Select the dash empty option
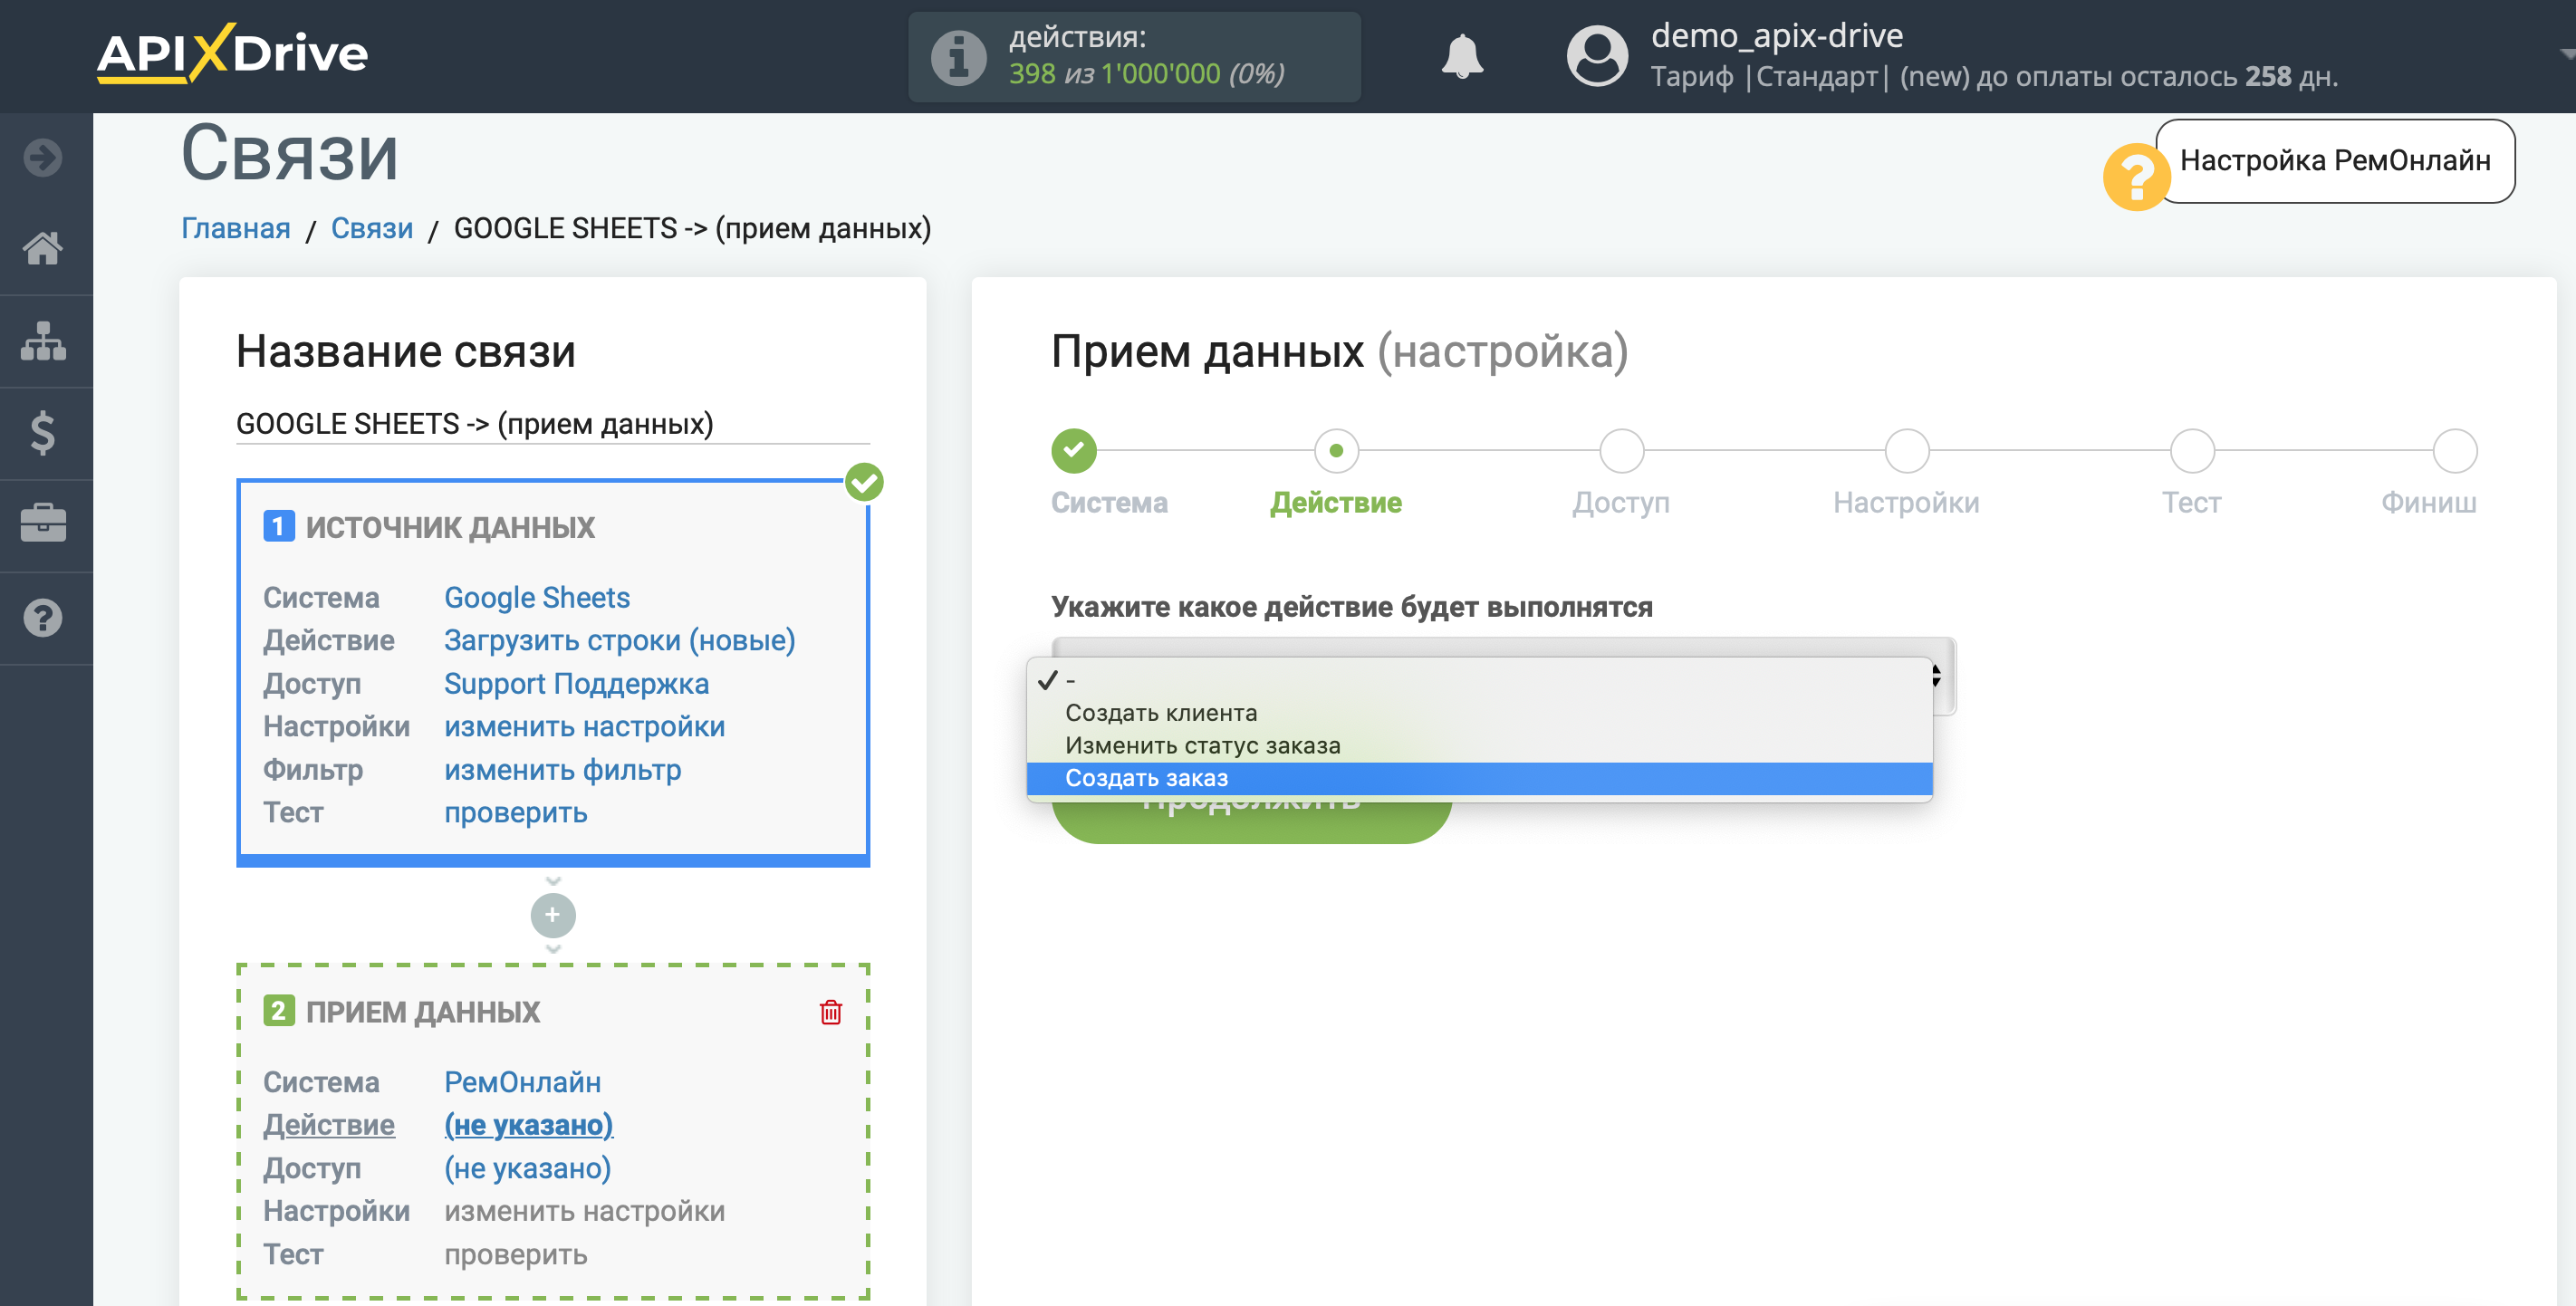The image size is (2576, 1306). pyautogui.click(x=1479, y=680)
